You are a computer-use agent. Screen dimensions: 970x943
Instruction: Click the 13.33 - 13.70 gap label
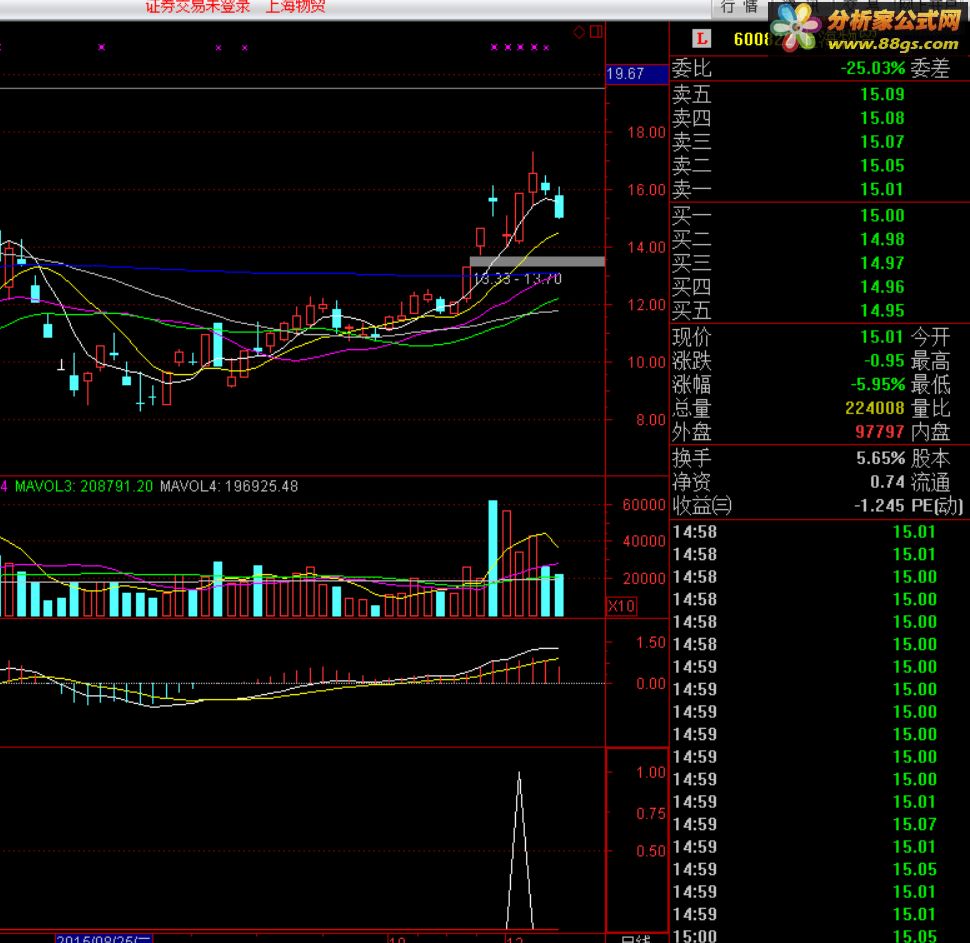pos(517,279)
